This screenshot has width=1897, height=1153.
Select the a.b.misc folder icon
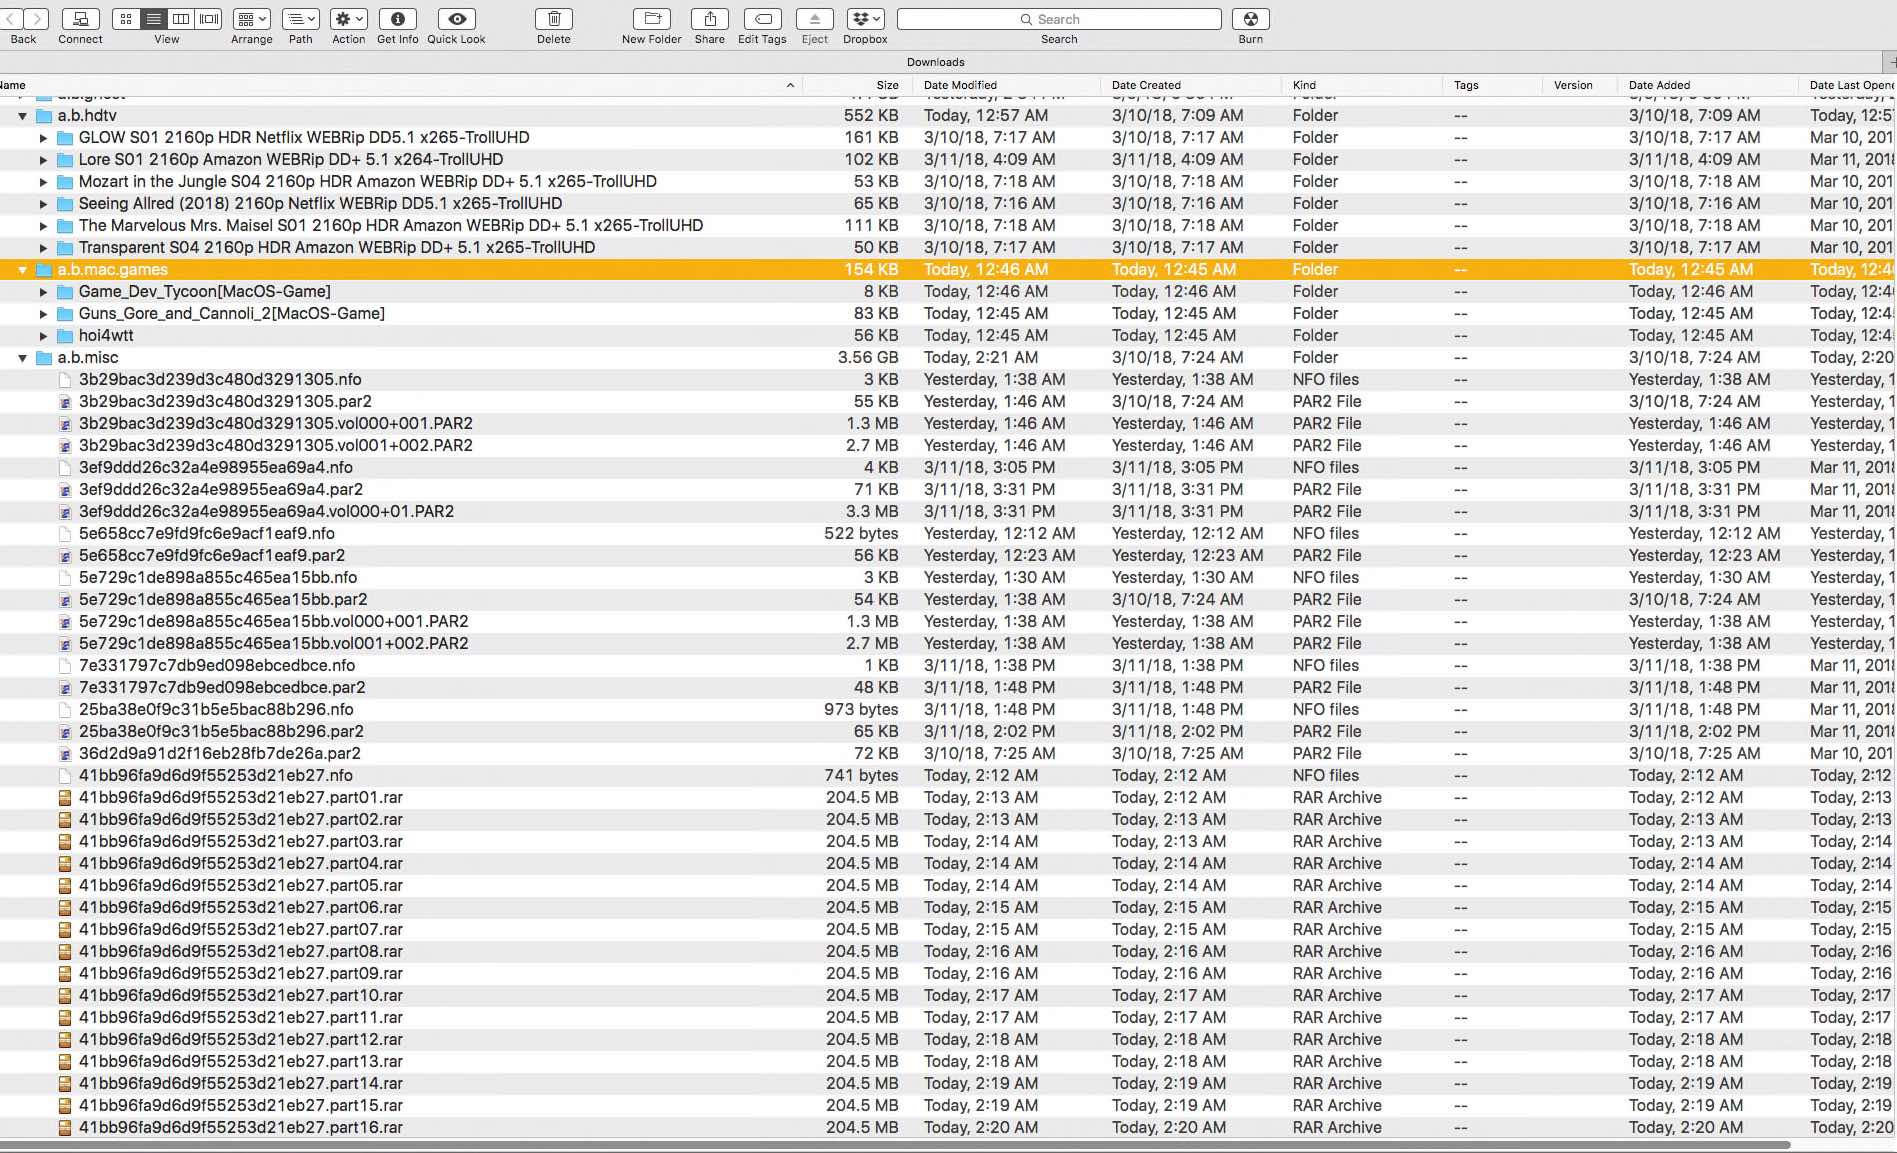click(44, 358)
